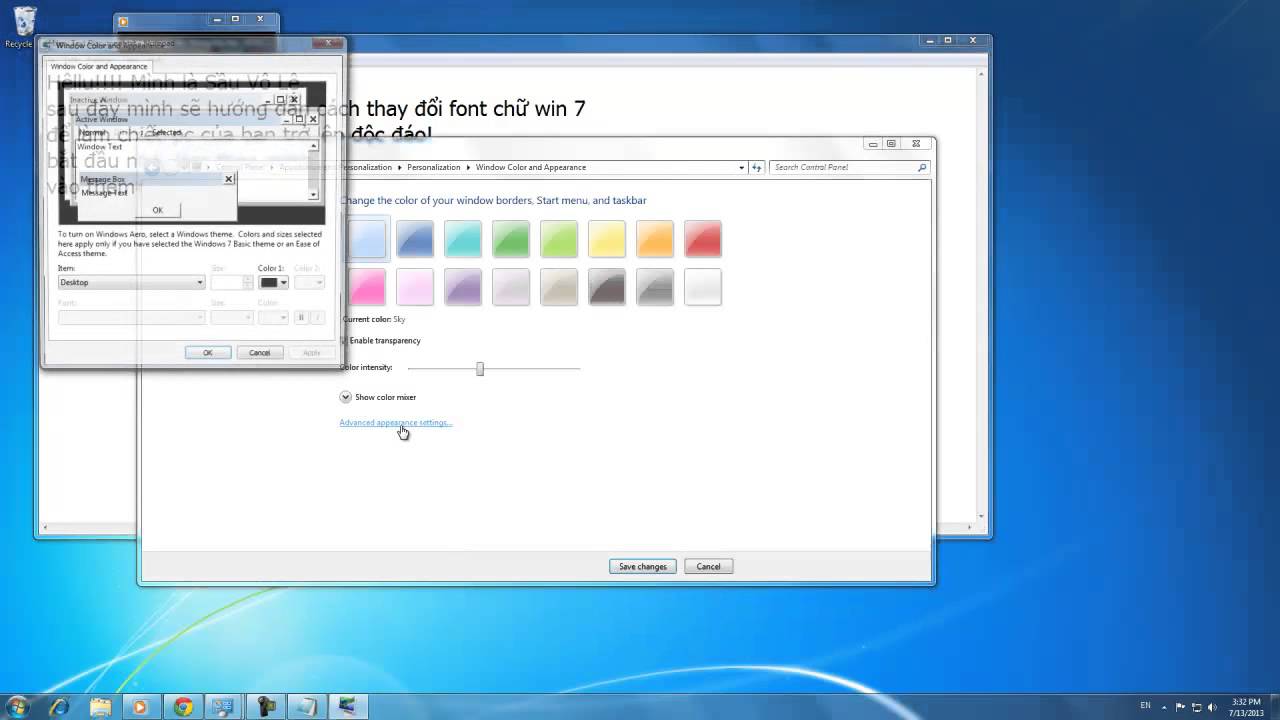The height and width of the screenshot is (720, 1280).
Task: Open the network tray icon
Action: tap(1197, 707)
